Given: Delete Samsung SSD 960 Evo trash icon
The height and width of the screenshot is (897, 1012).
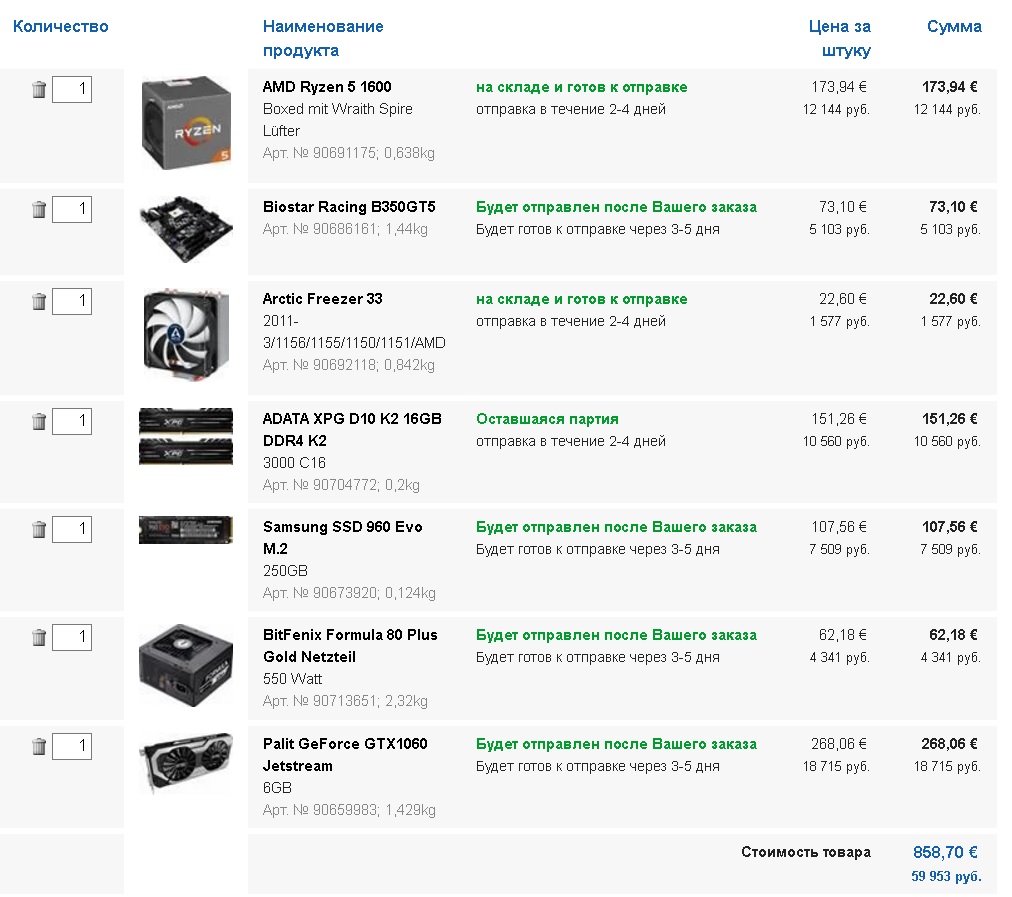Looking at the screenshot, I should coord(39,529).
